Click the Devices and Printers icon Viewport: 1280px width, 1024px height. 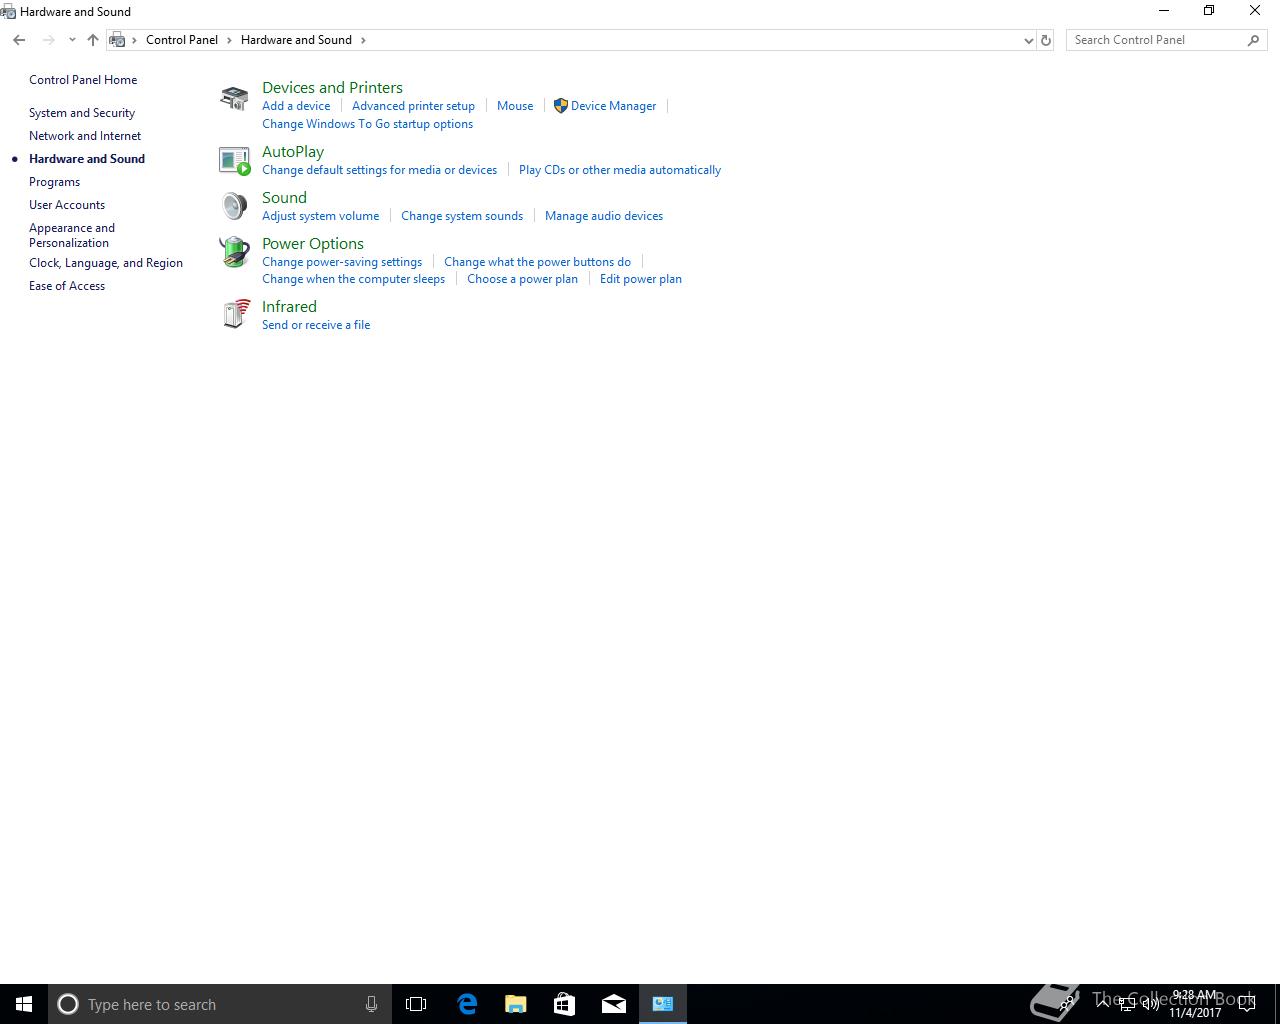[x=234, y=97]
